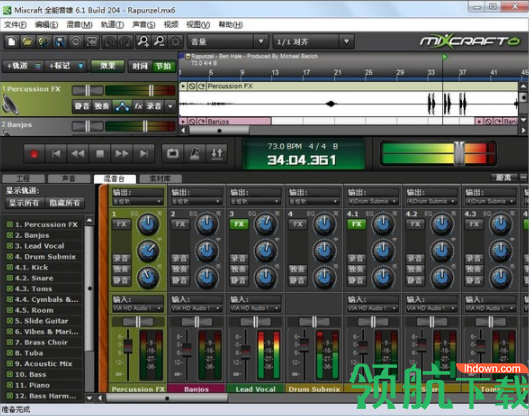
Task: Click the undo arrow icon
Action: pos(110,42)
